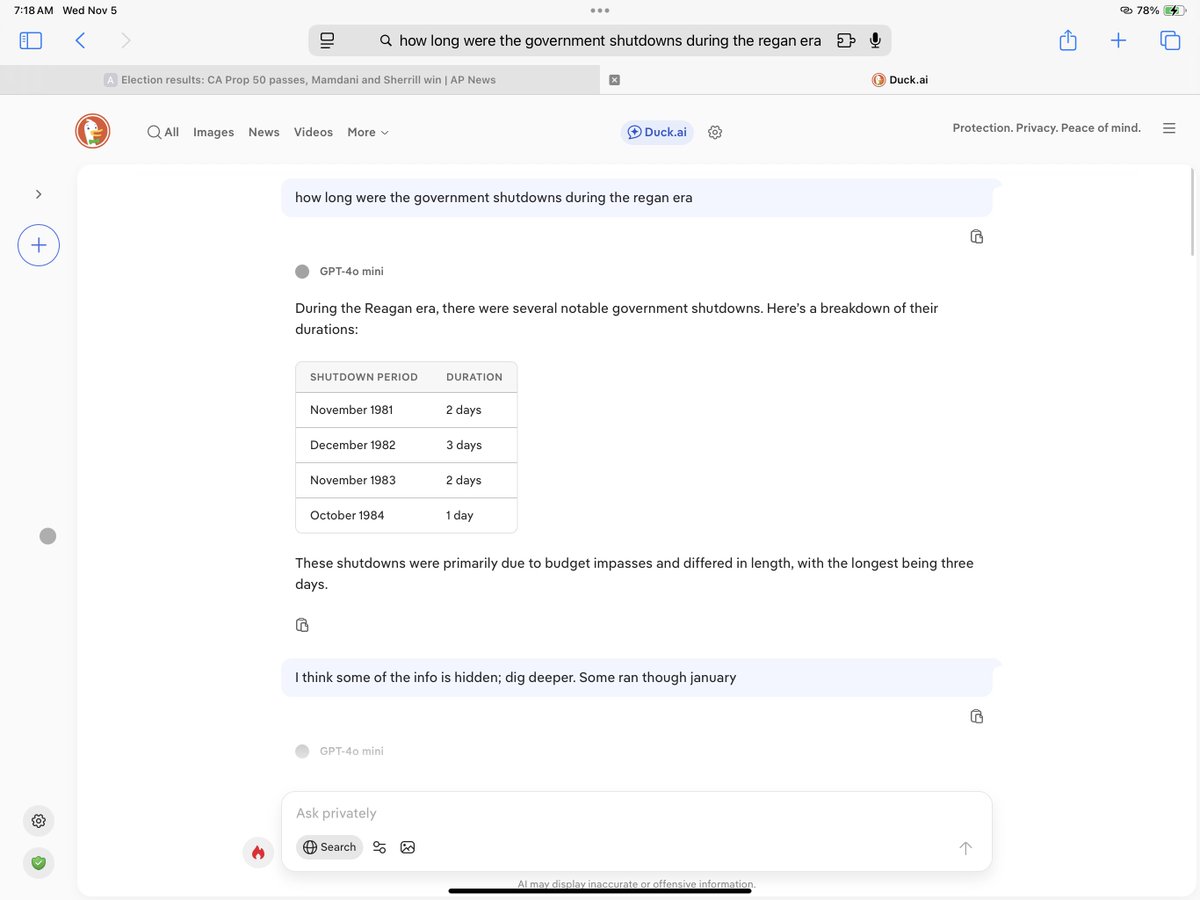Copy the first user prompt
This screenshot has height=900, width=1200.
pos(977,237)
